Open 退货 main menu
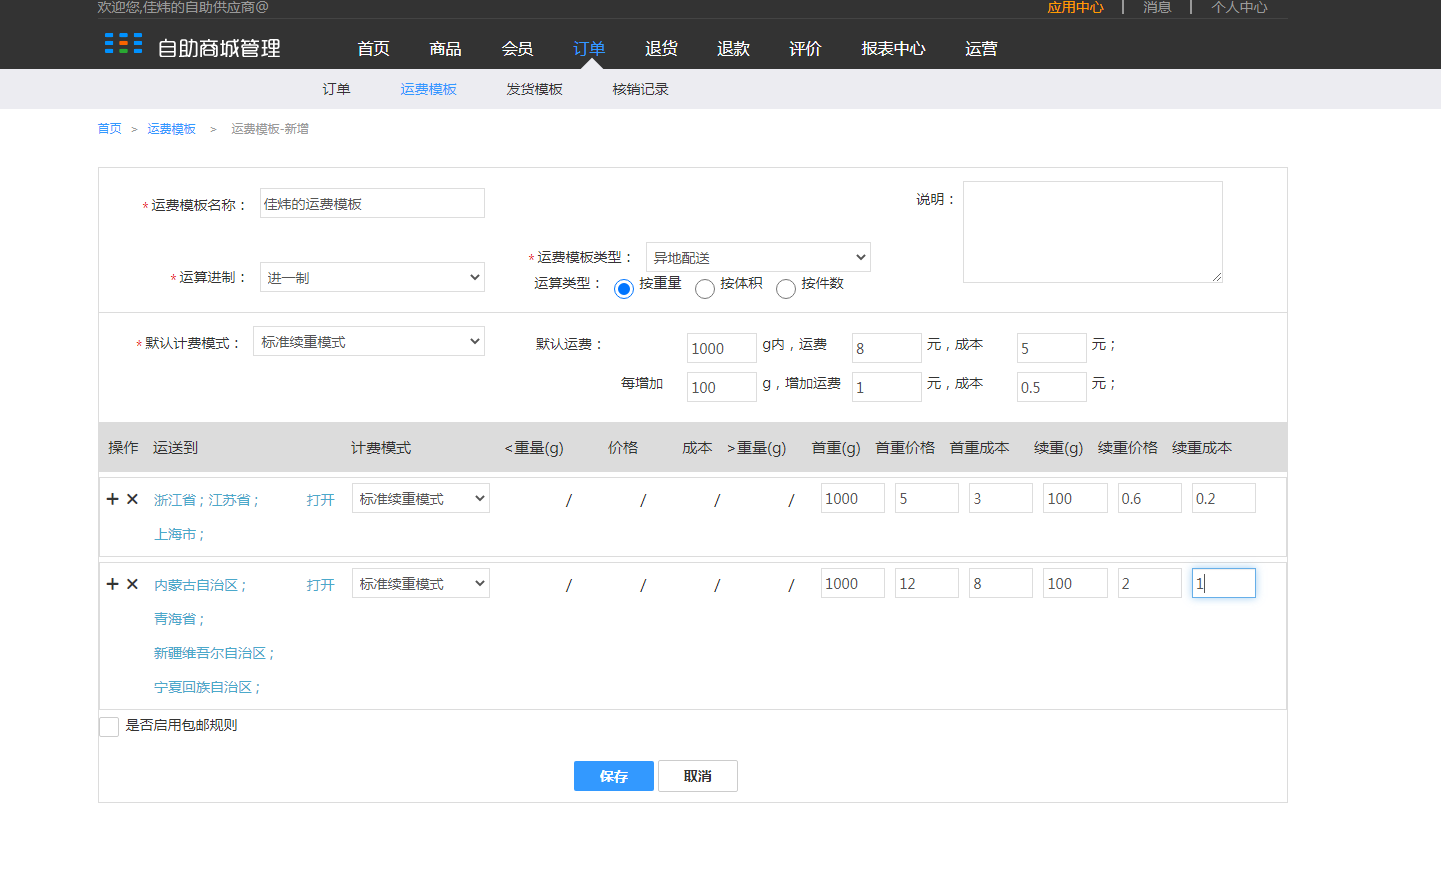The width and height of the screenshot is (1441, 870). [661, 48]
